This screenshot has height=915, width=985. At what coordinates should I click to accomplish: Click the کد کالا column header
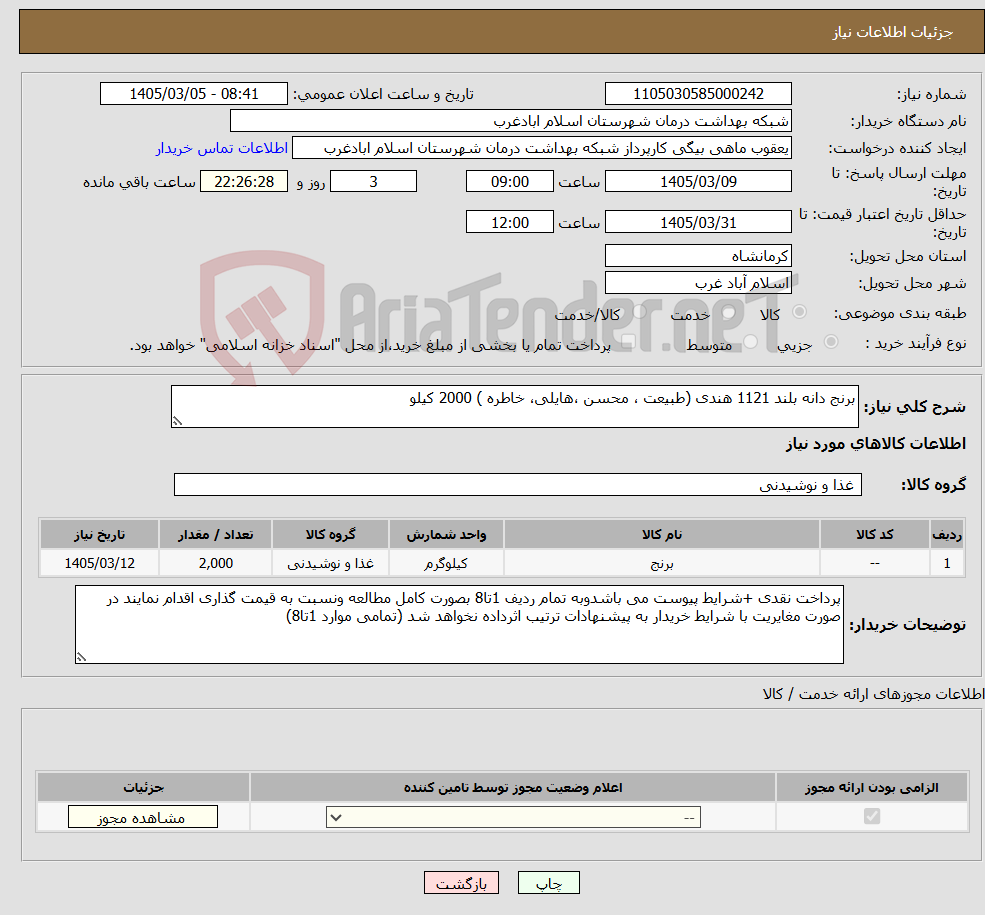pos(874,534)
